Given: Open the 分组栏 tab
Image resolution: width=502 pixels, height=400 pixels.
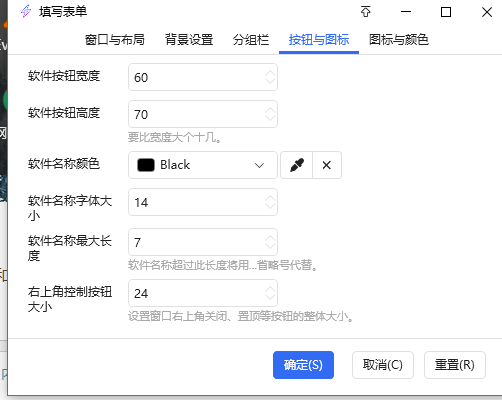Looking at the screenshot, I should (251, 40).
